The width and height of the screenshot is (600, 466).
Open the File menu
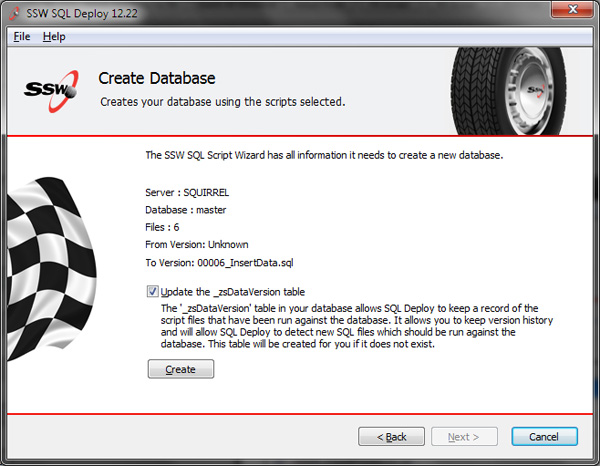22,37
